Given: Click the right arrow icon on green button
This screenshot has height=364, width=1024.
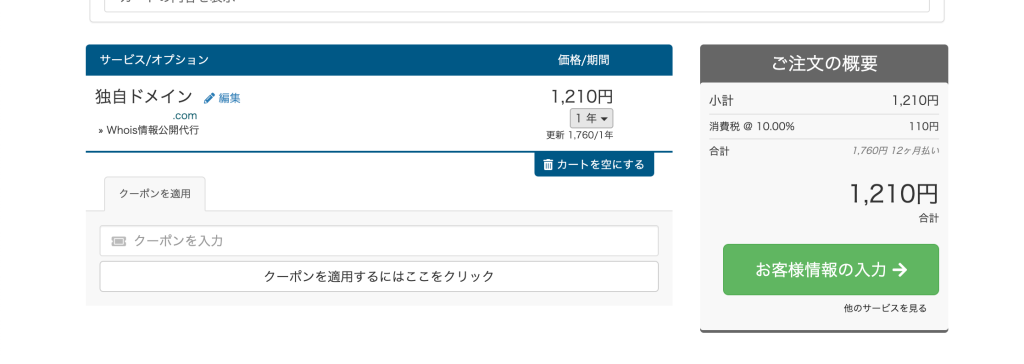Looking at the screenshot, I should (900, 270).
